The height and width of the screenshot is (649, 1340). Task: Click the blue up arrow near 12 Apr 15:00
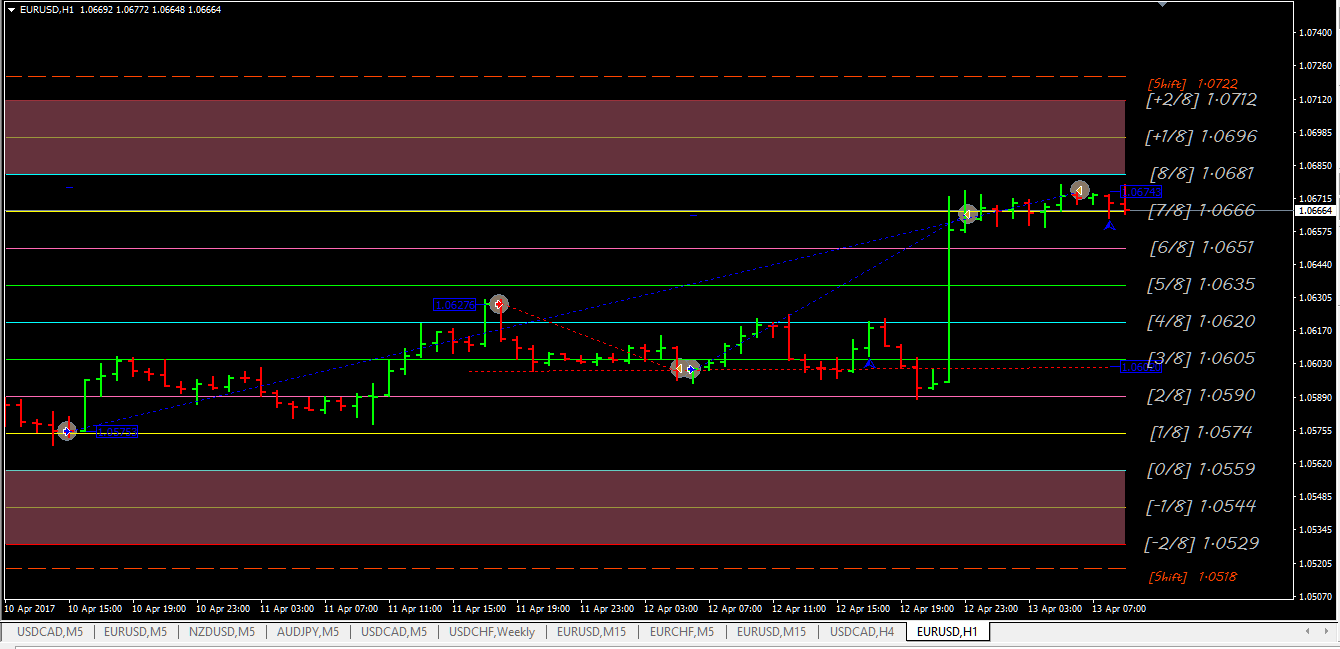tap(869, 363)
